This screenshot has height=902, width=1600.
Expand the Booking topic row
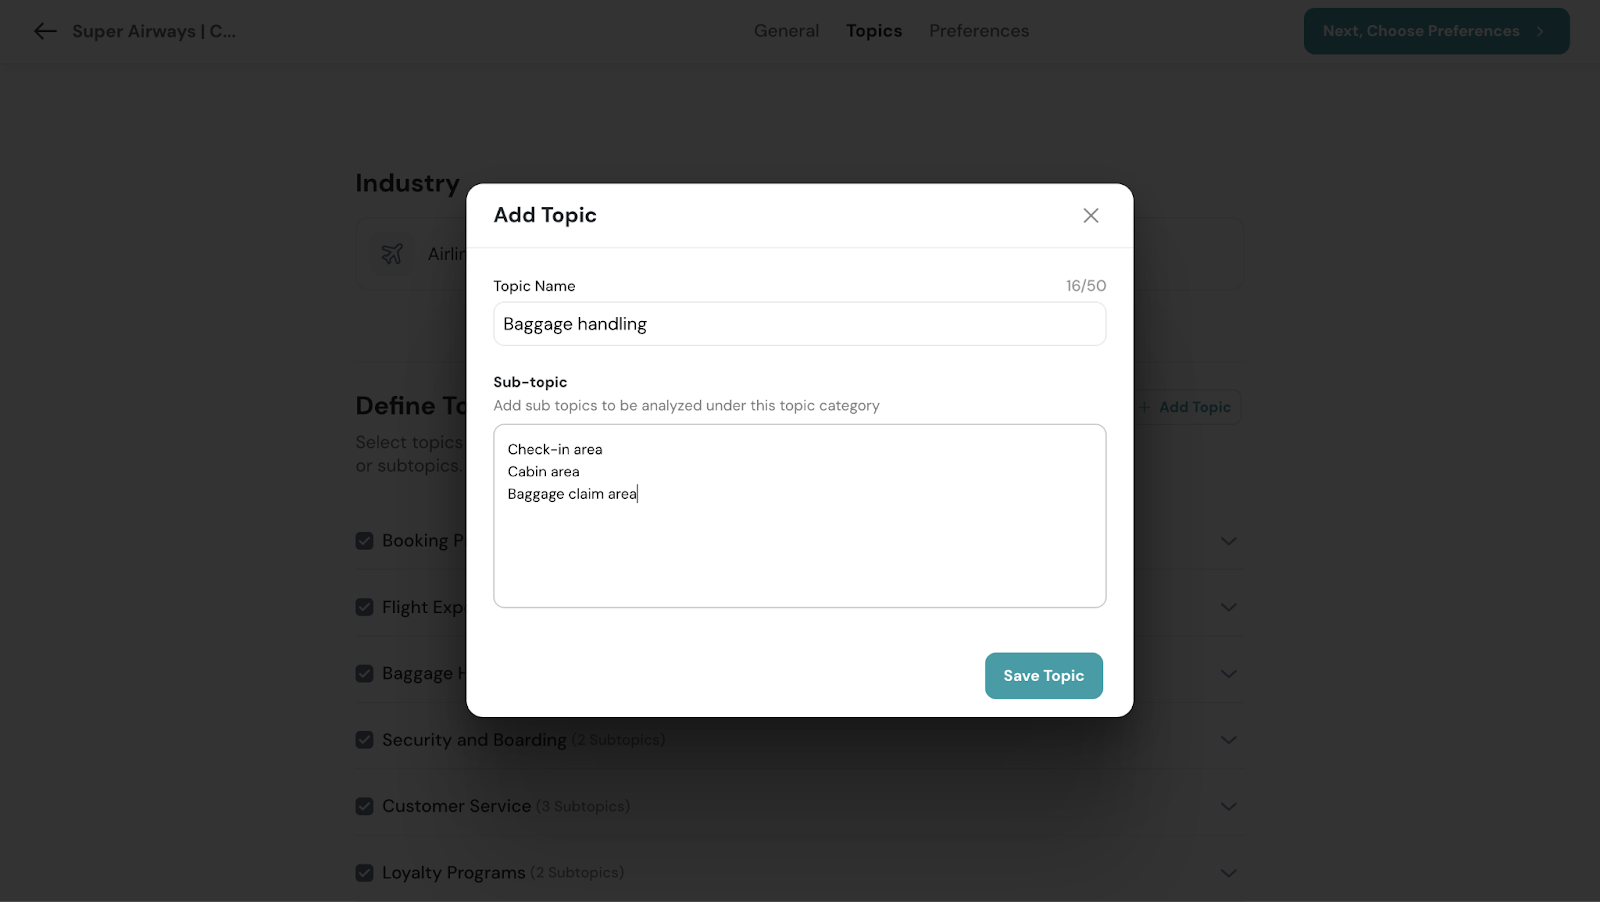coord(1228,541)
